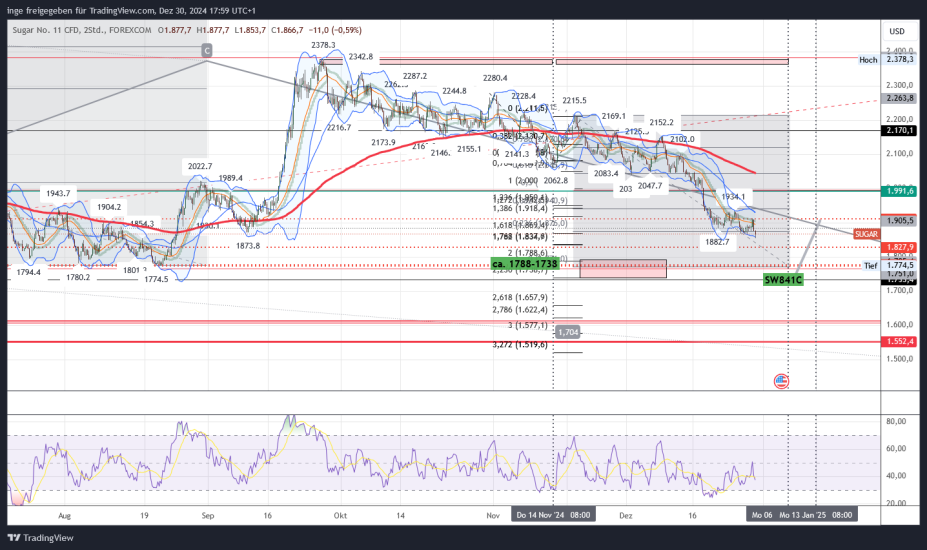Select the green 1.991,6 price axis label
The image size is (927, 550).
click(x=901, y=190)
